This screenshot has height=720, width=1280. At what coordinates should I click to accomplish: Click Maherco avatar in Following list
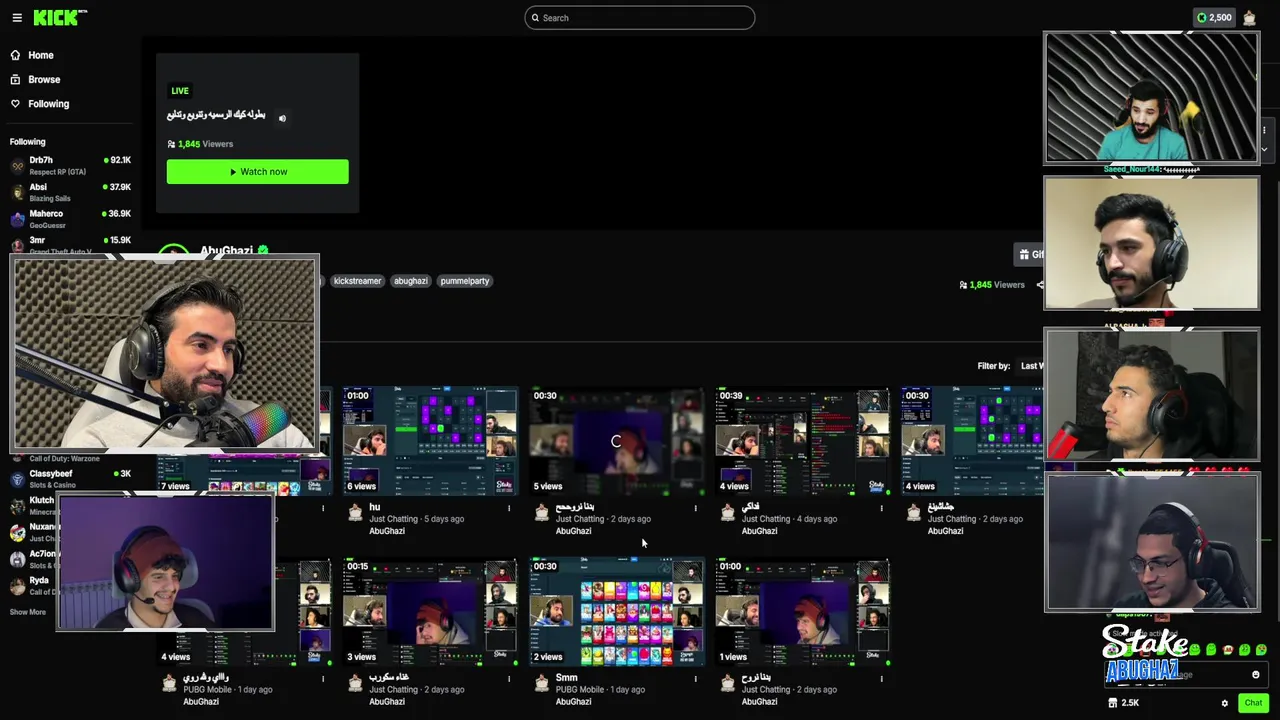click(17, 219)
